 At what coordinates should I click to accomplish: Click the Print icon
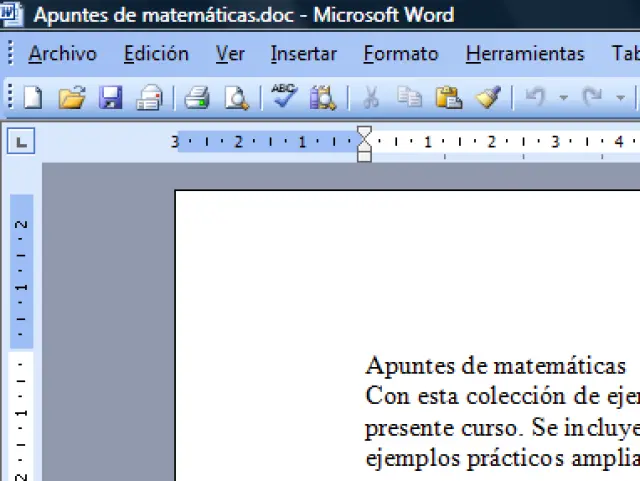(197, 98)
